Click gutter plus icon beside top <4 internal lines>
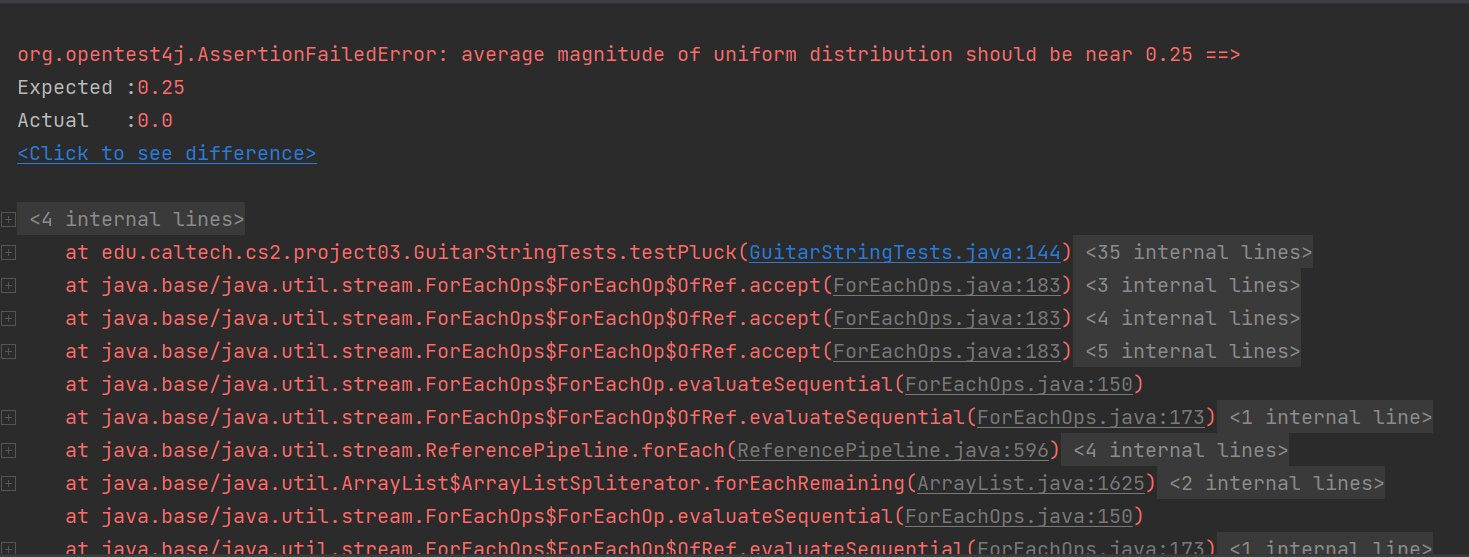 (8, 220)
